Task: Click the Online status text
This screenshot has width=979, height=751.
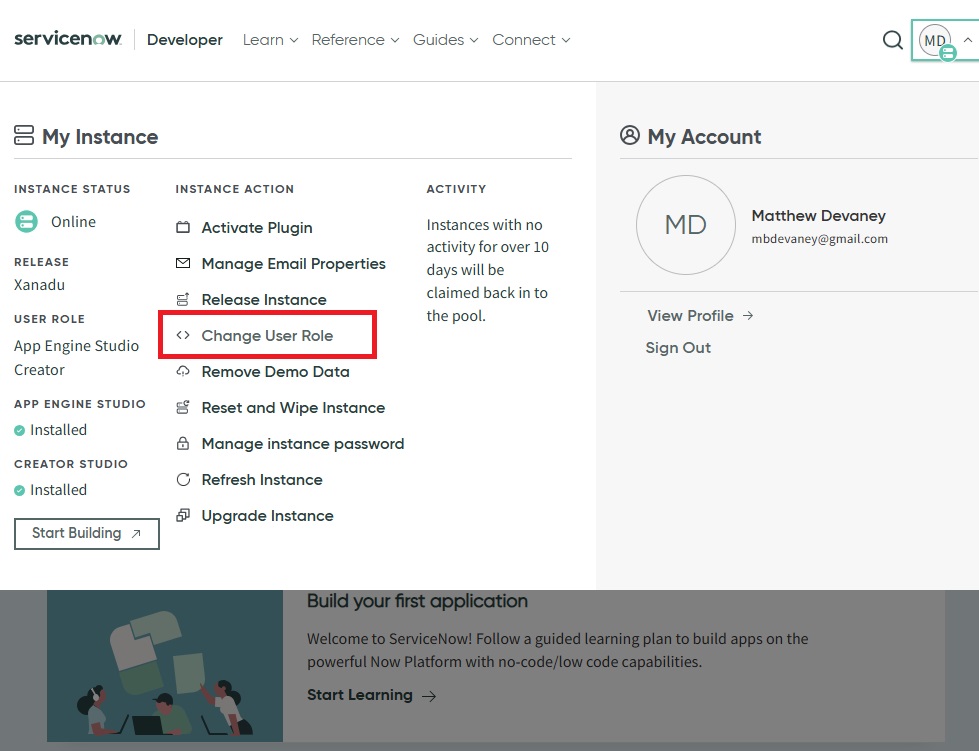Action: coord(73,222)
